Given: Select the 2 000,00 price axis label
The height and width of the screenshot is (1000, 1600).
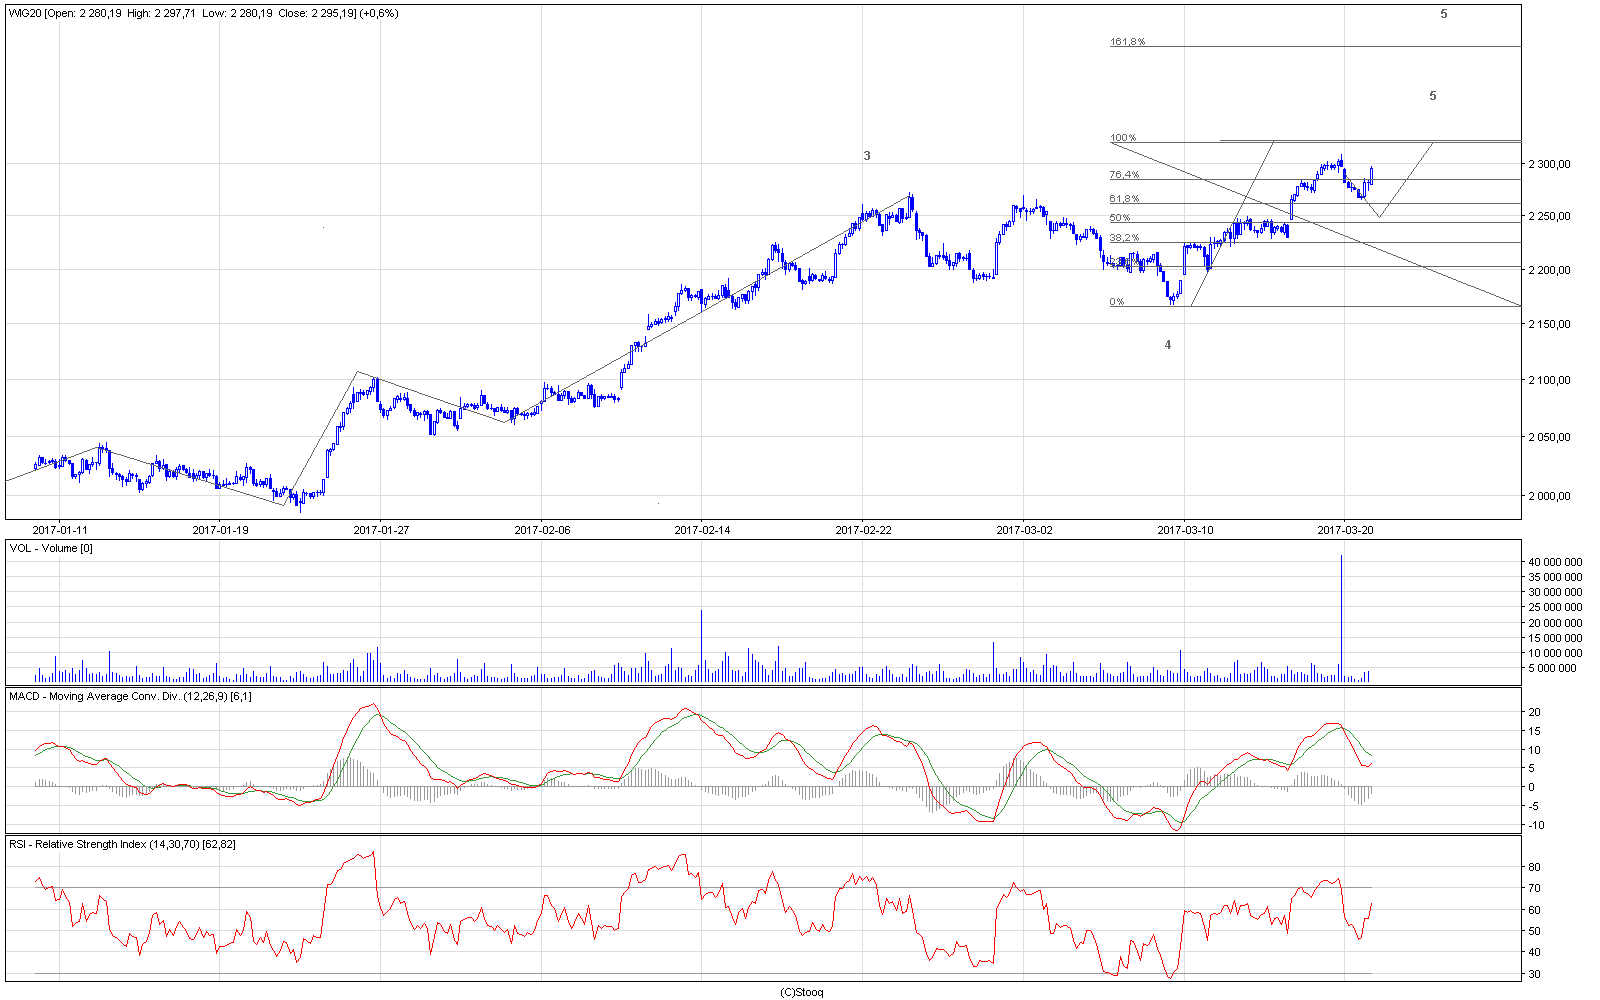Looking at the screenshot, I should [1549, 496].
